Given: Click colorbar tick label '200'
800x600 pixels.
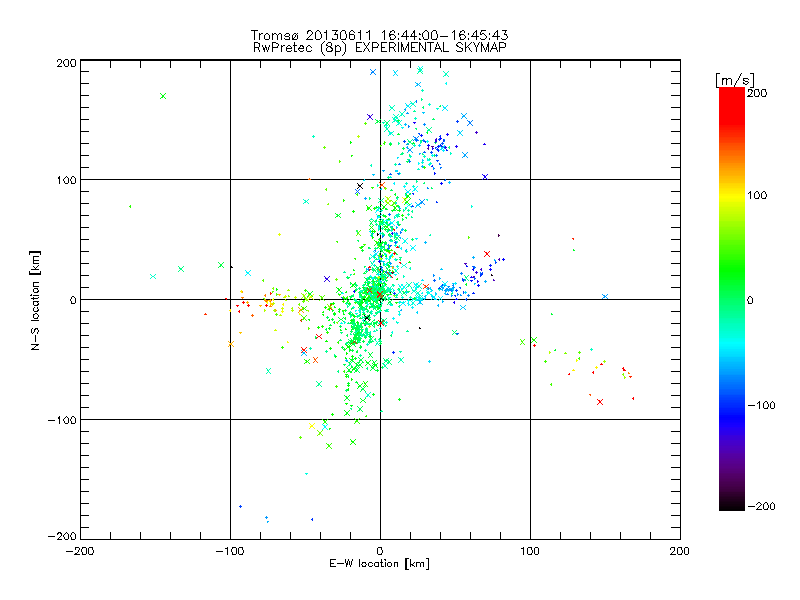Looking at the screenshot, I should (x=757, y=93).
